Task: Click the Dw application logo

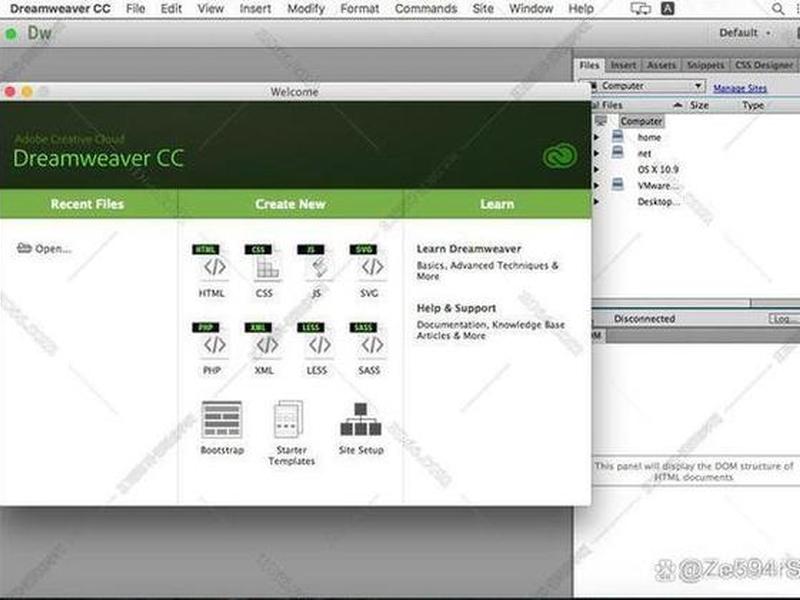Action: coord(39,34)
